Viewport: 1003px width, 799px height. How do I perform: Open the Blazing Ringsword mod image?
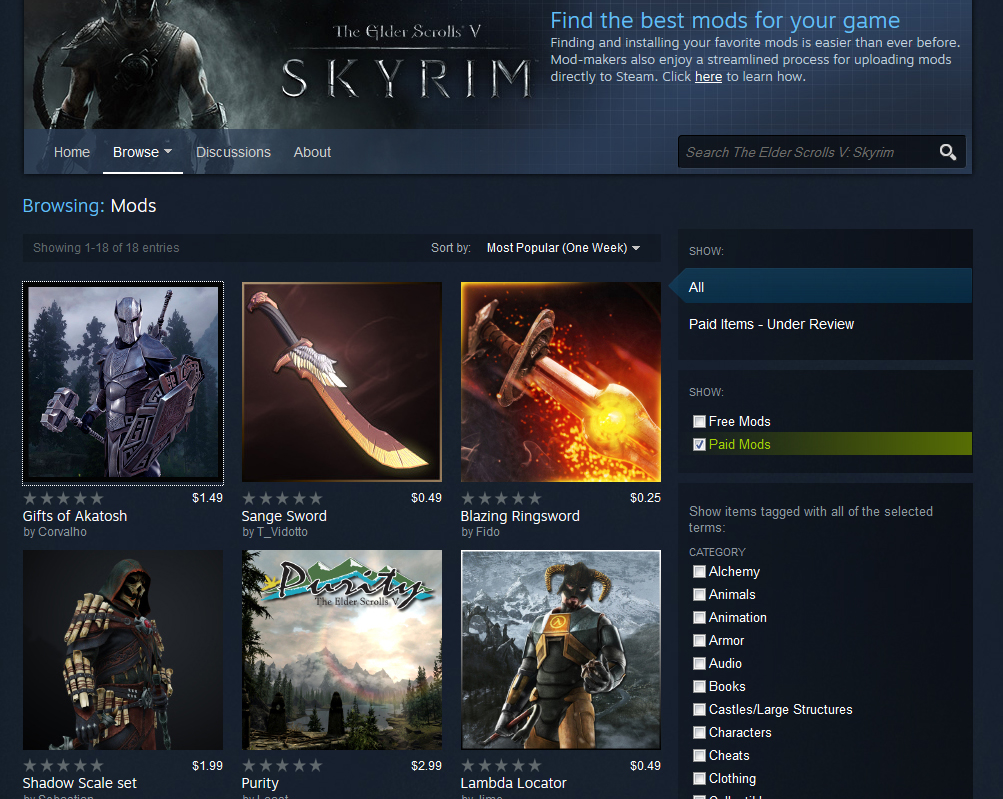point(561,382)
